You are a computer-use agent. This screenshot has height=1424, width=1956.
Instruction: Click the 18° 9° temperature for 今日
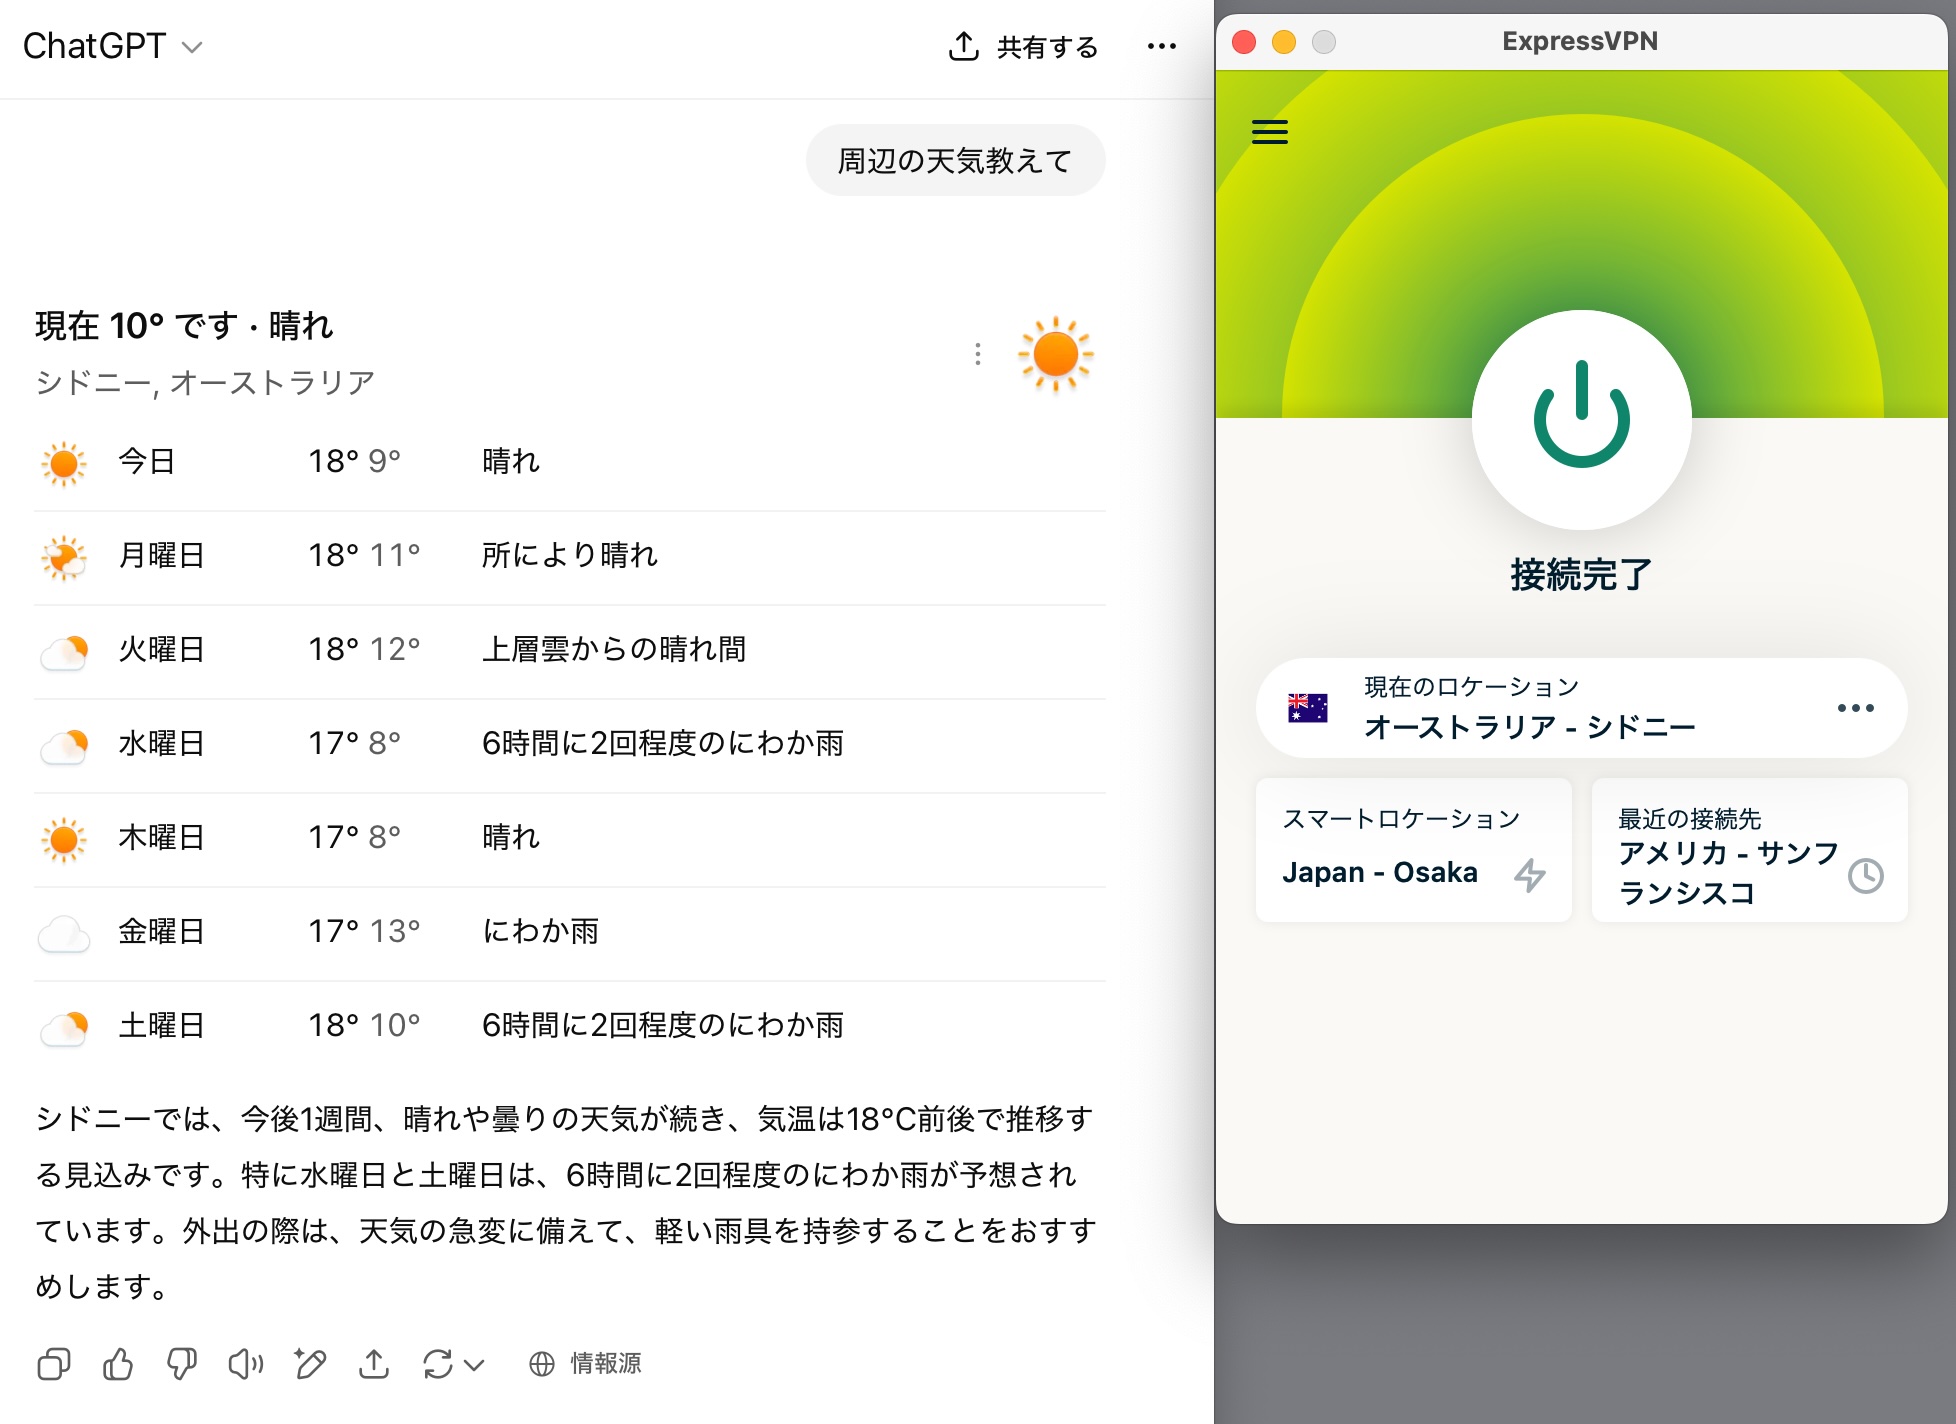point(354,461)
